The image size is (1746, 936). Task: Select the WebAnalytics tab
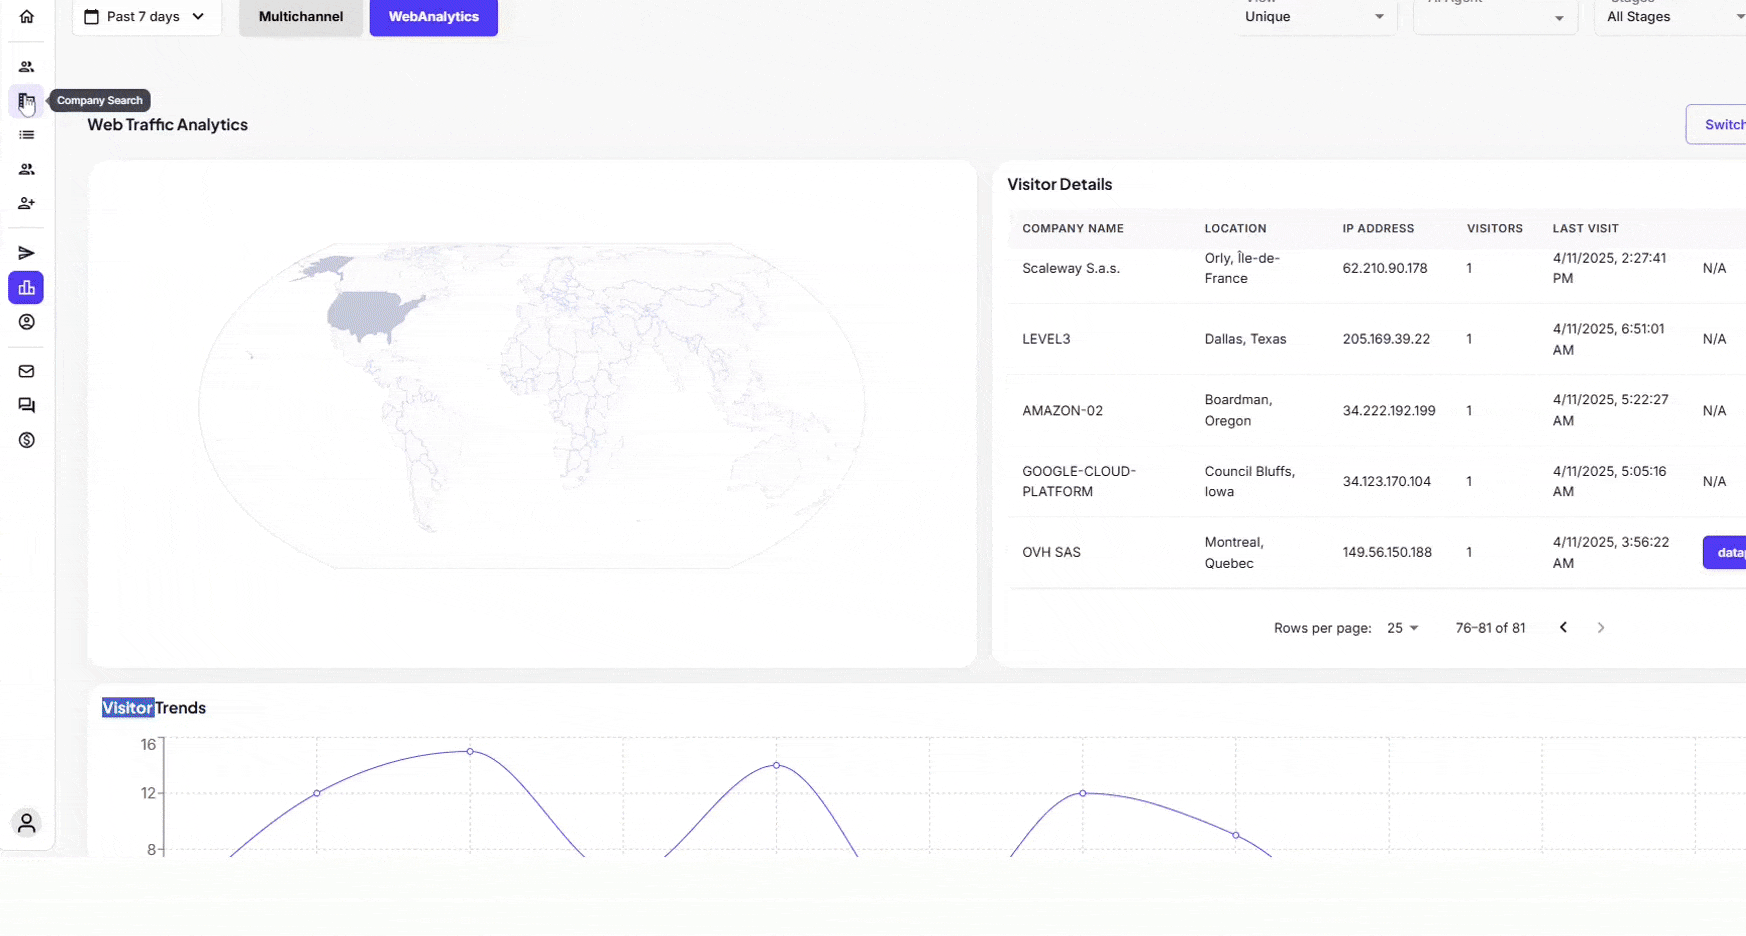point(433,17)
